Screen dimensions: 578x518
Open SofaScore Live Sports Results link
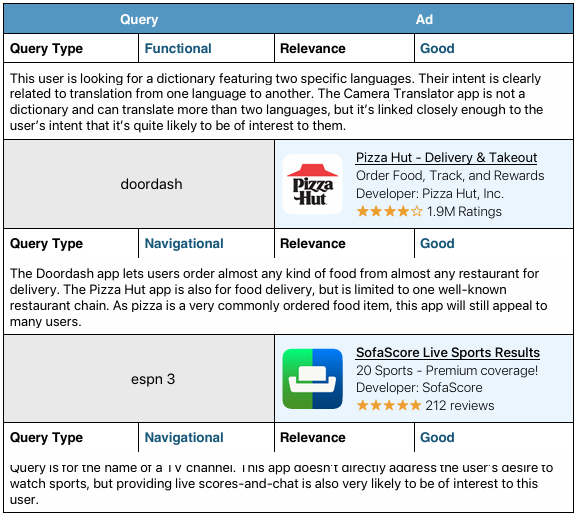tap(448, 352)
